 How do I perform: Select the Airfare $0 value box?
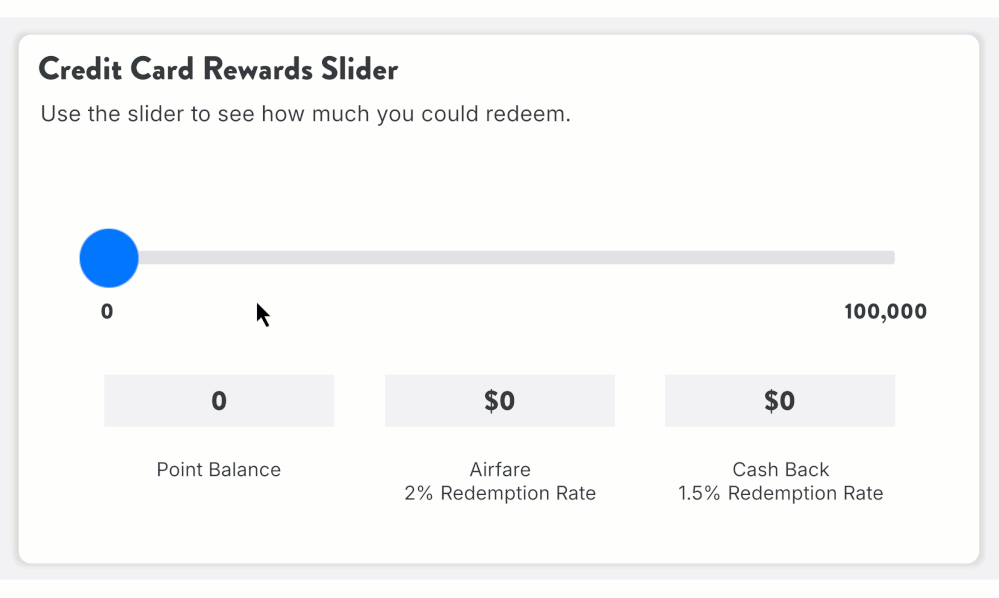click(500, 401)
